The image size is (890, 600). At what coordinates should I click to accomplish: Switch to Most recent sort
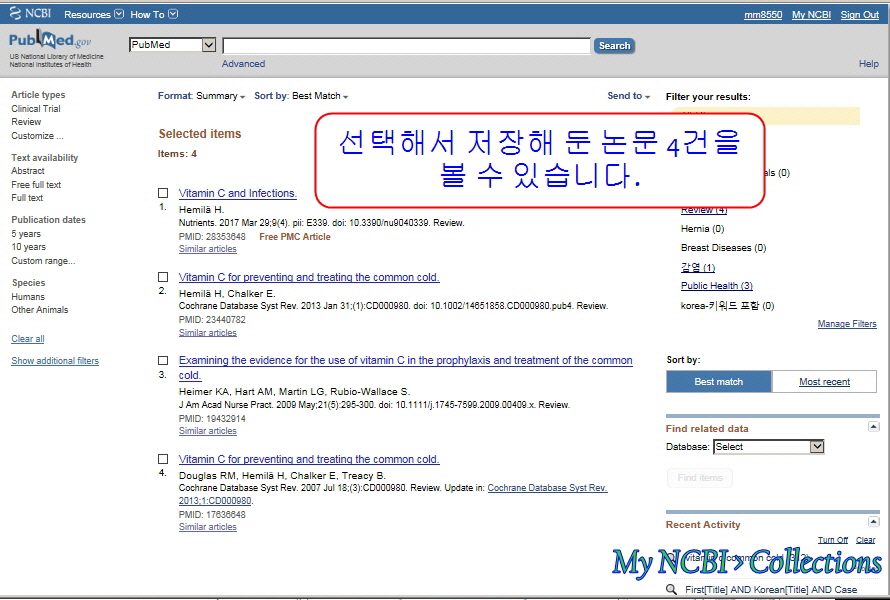point(824,381)
